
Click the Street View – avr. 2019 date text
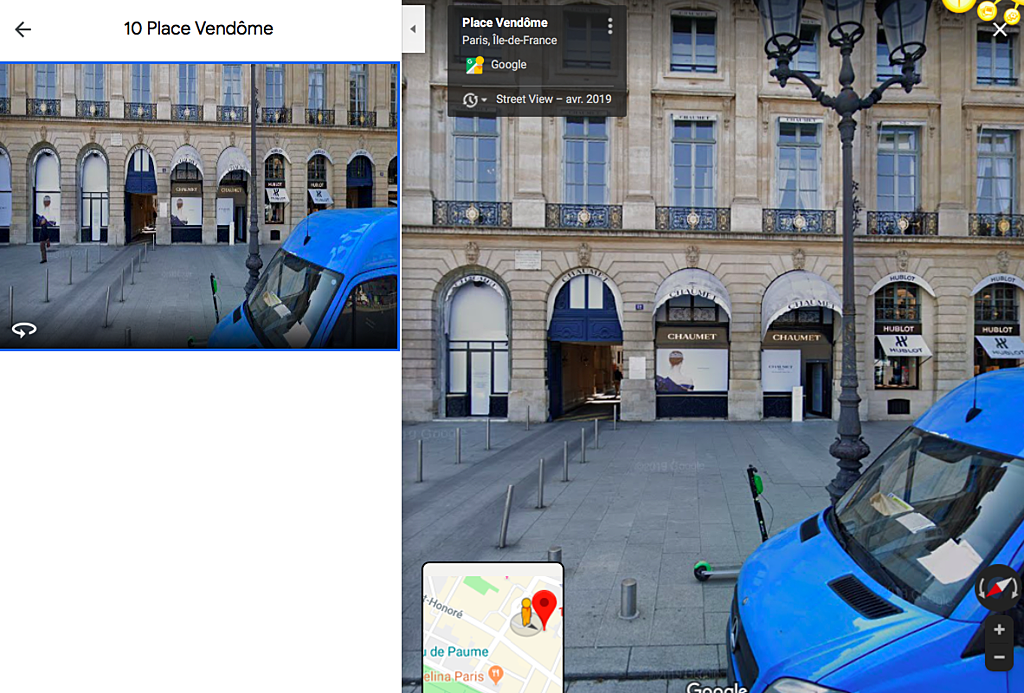(554, 99)
